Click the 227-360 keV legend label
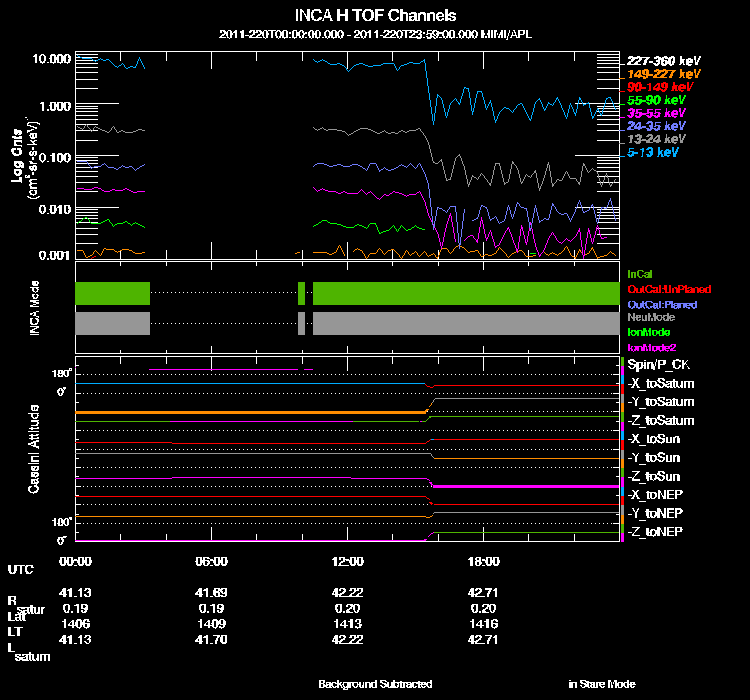The height and width of the screenshot is (700, 750). point(664,61)
